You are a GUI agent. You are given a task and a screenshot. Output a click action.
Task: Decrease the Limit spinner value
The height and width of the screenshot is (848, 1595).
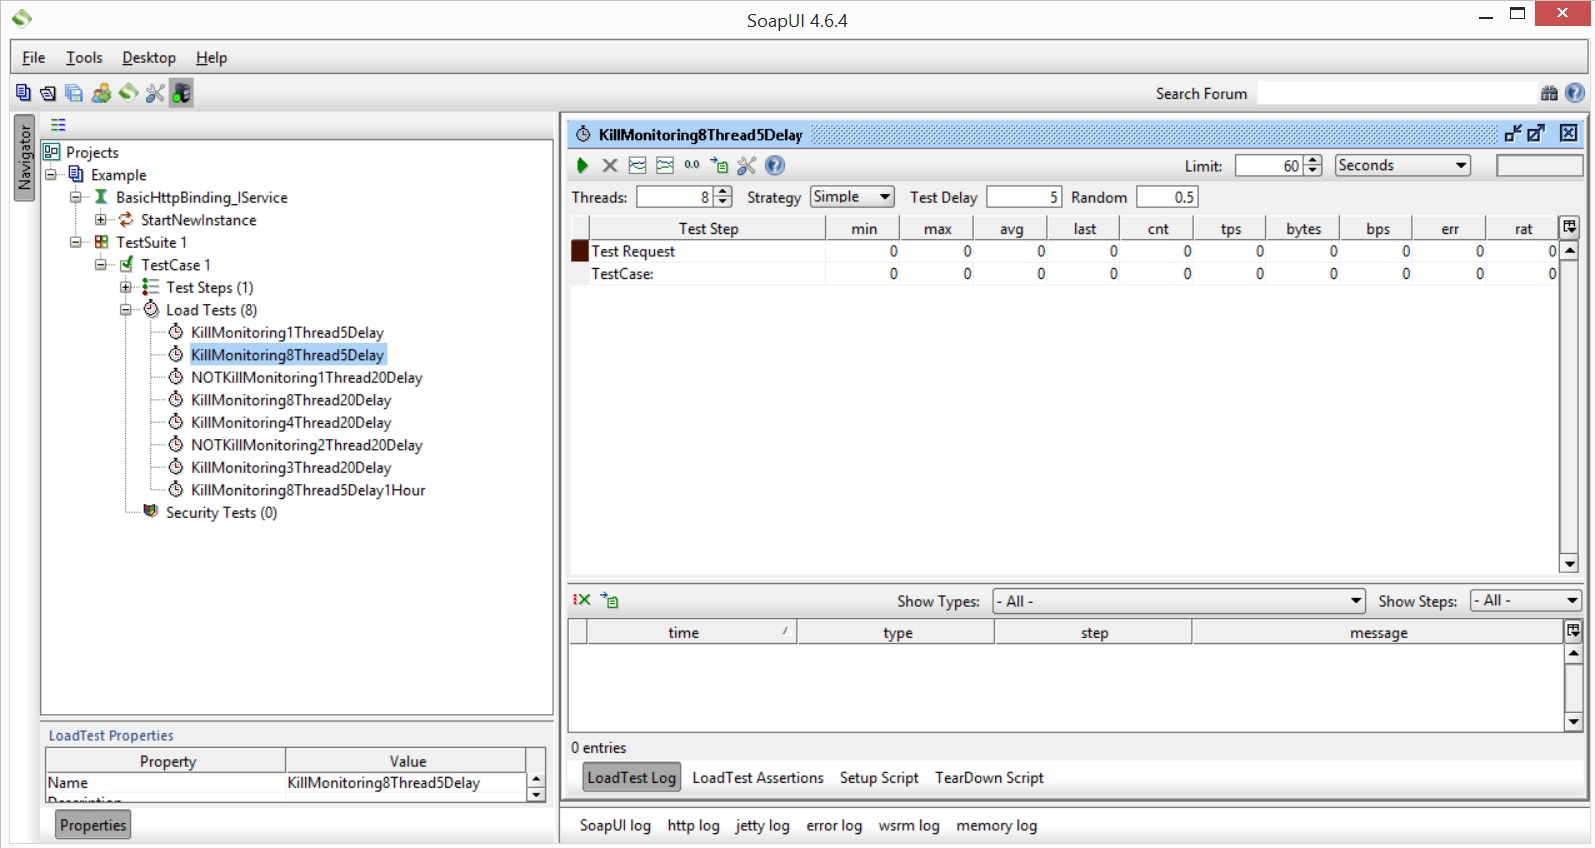(1314, 171)
